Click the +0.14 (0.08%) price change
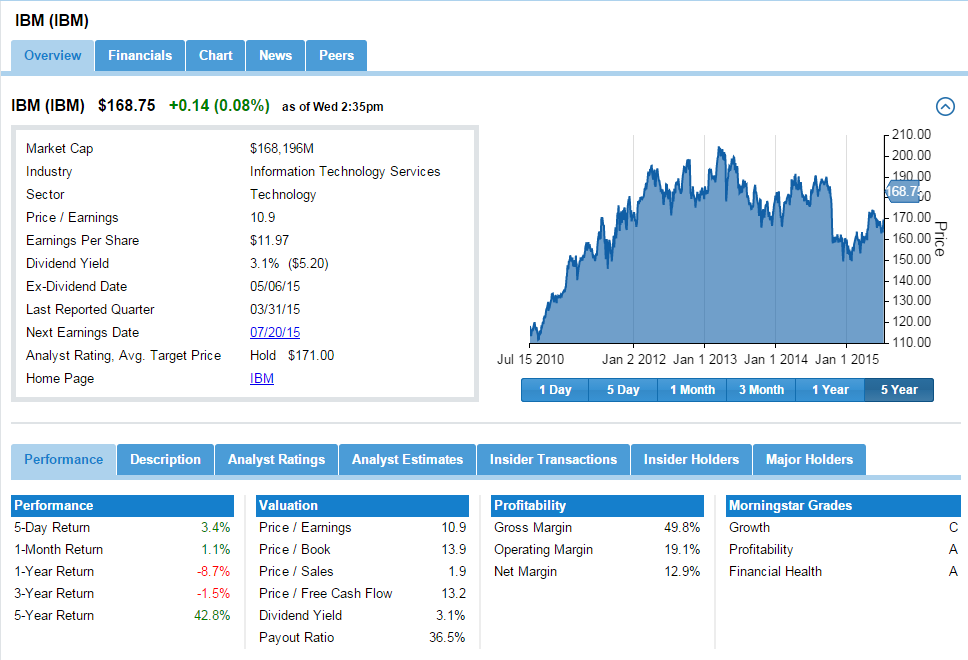Screen dimensions: 968x660 pyautogui.click(x=219, y=106)
